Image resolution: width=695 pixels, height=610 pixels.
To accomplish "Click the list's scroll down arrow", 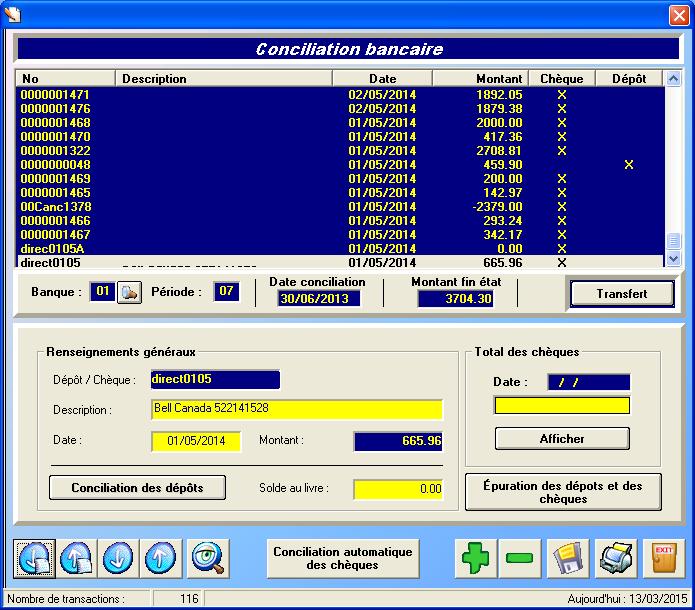I will click(673, 259).
